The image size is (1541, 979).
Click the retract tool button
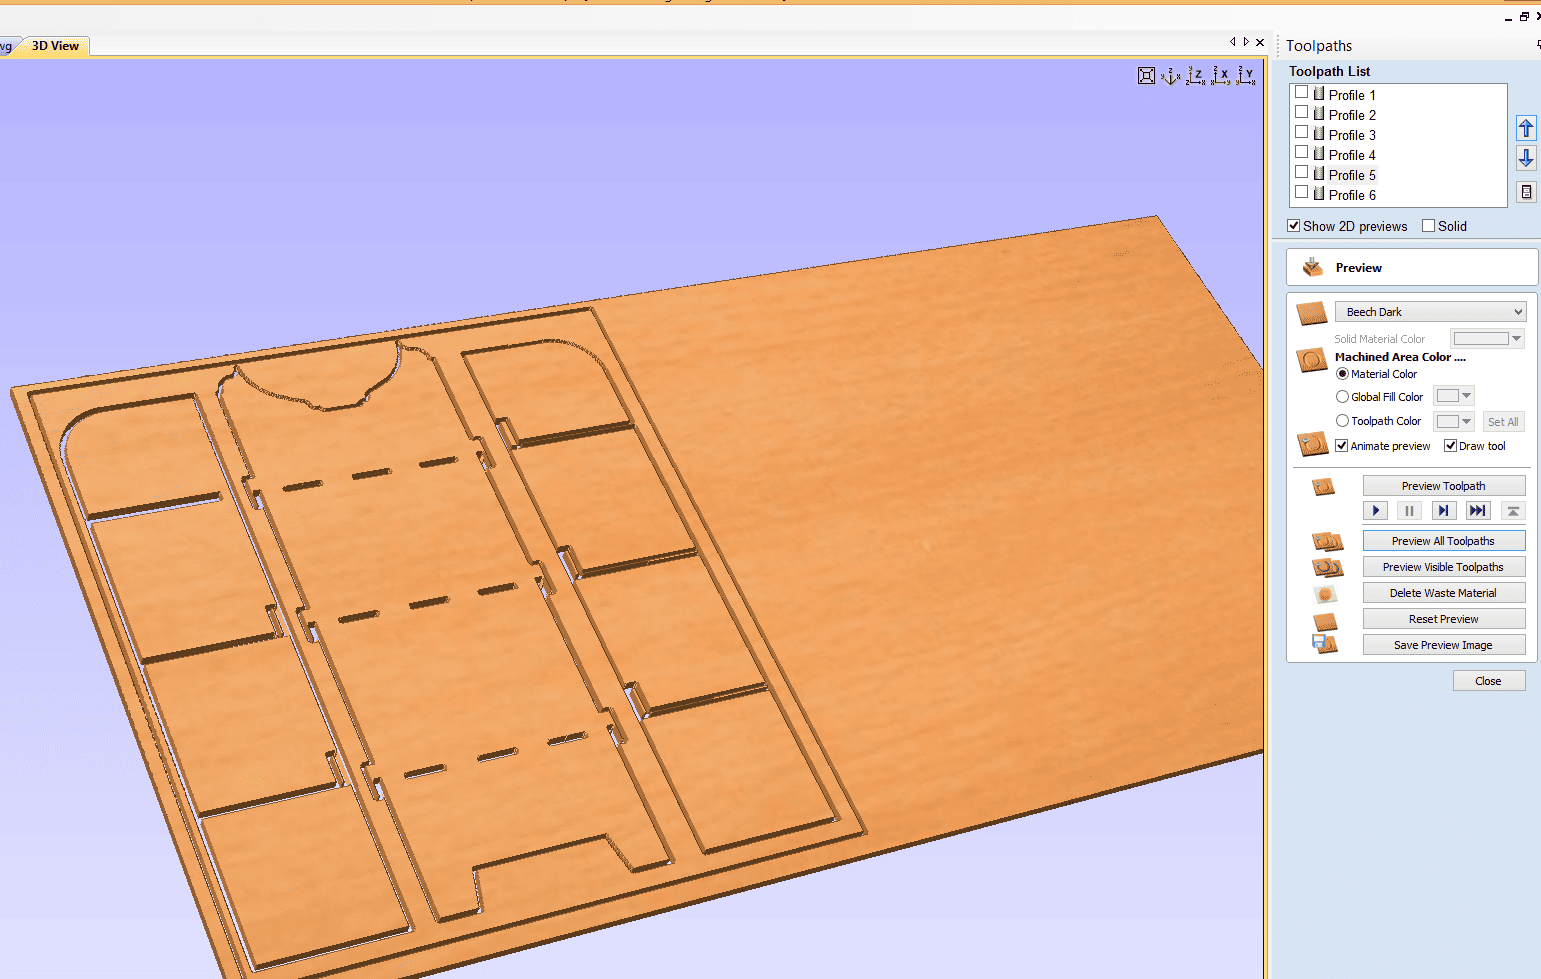click(1513, 511)
